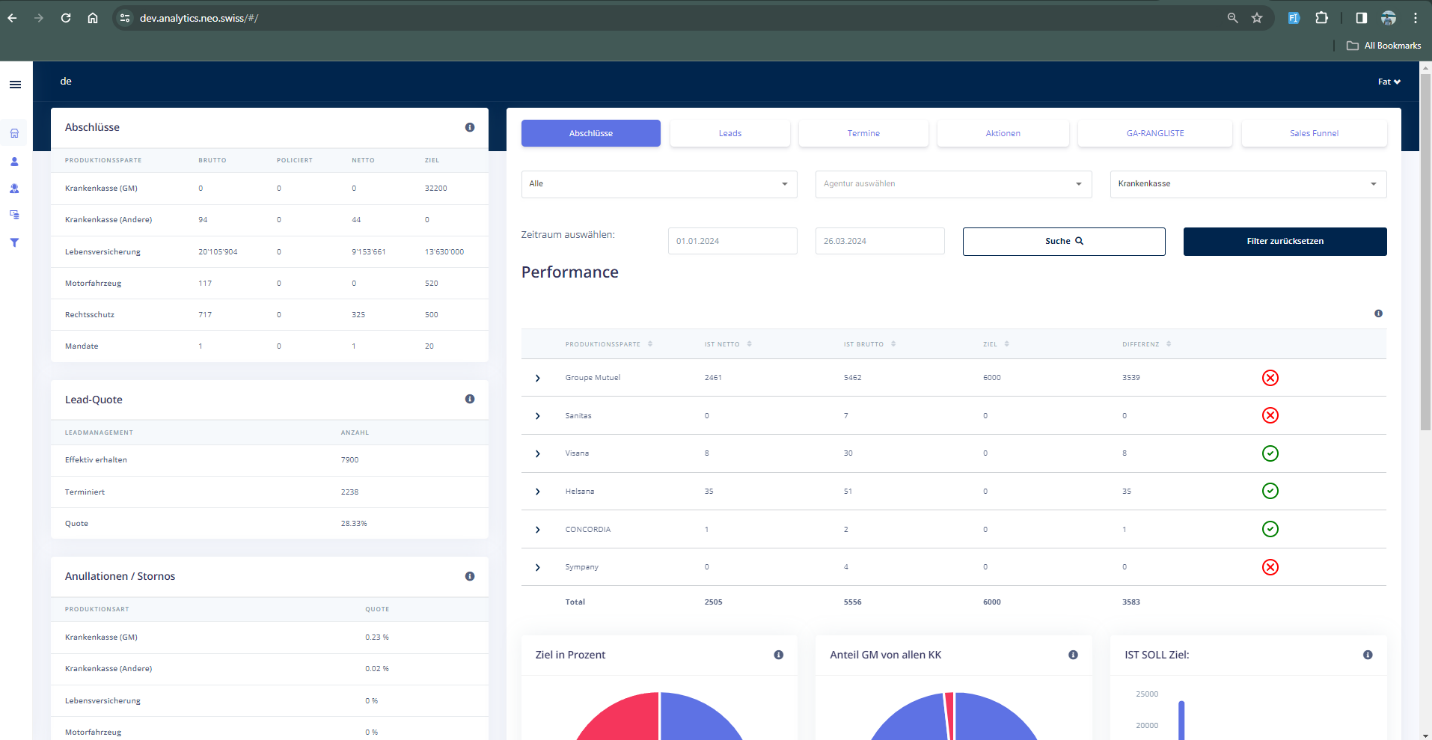Switch to the Leads tab

click(730, 133)
